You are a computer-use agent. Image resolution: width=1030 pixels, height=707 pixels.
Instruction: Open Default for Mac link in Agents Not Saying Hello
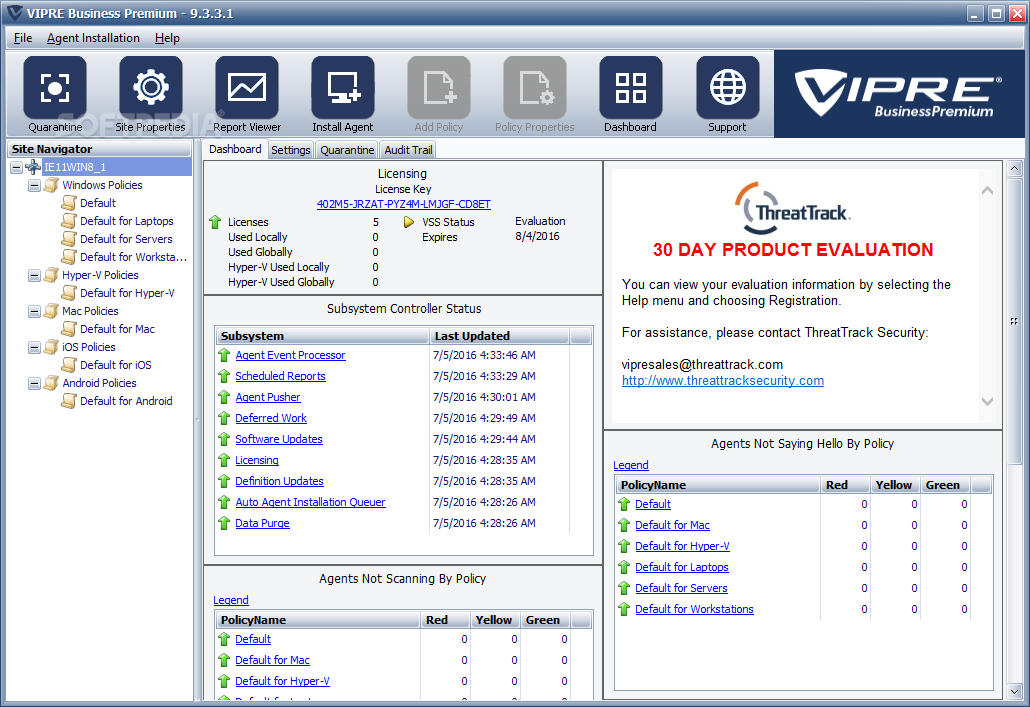pyautogui.click(x=672, y=525)
